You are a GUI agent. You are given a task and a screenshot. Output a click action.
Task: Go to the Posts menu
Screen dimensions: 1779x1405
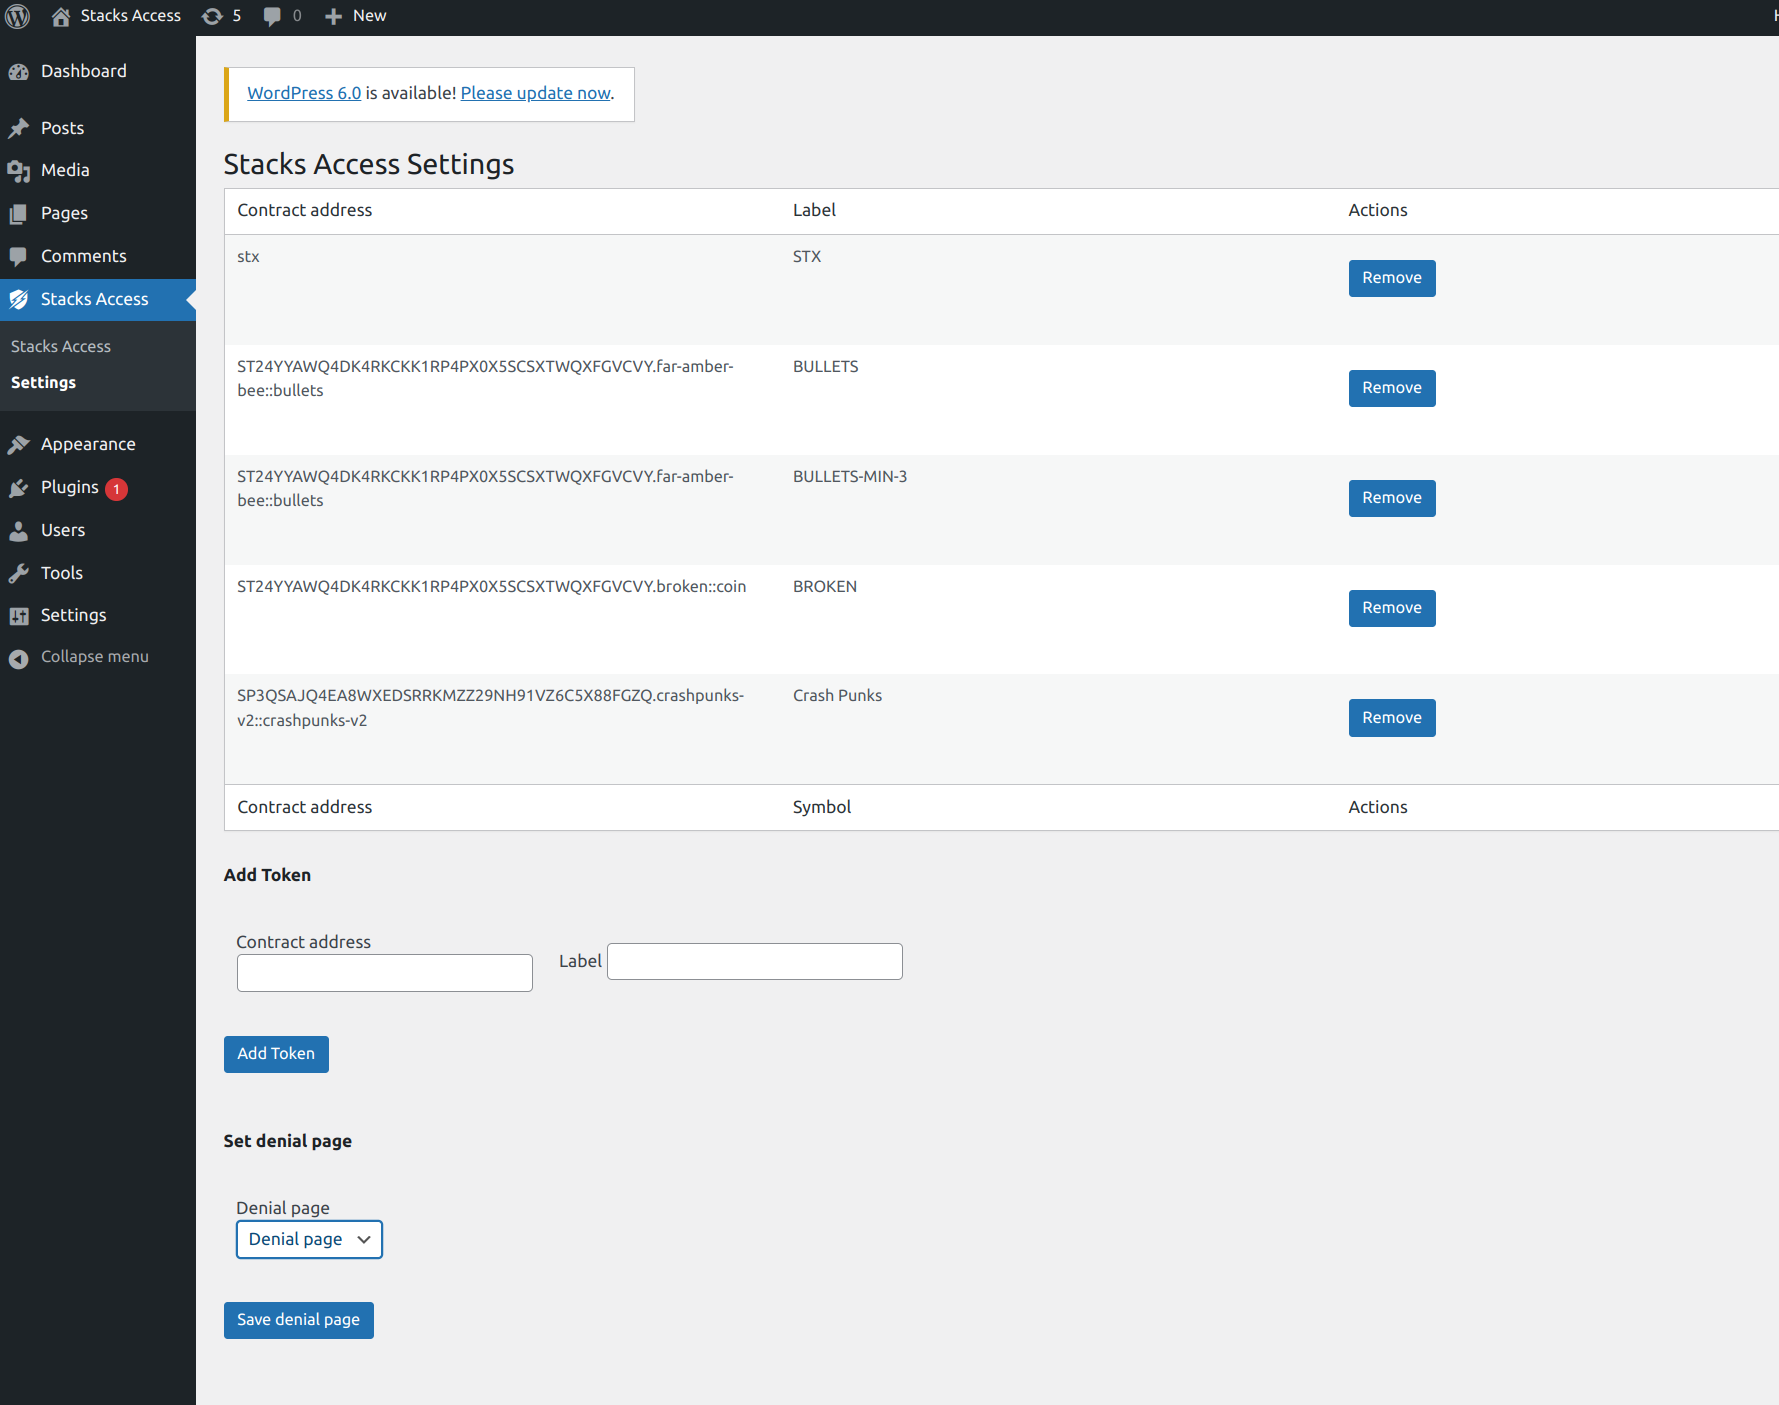[x=98, y=129]
